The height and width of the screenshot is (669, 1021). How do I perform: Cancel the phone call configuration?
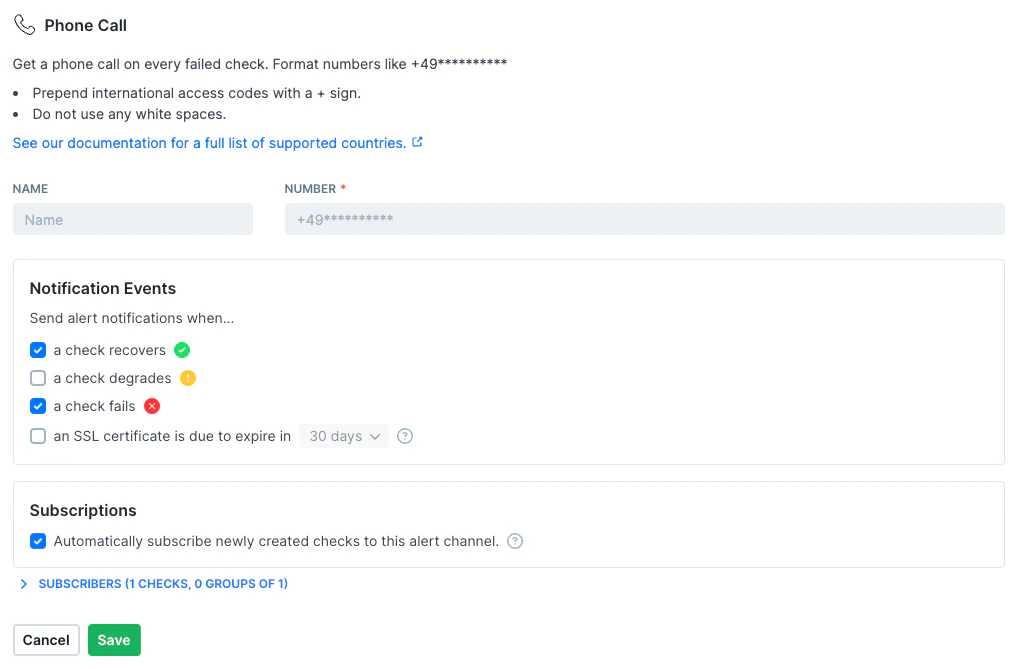point(46,639)
